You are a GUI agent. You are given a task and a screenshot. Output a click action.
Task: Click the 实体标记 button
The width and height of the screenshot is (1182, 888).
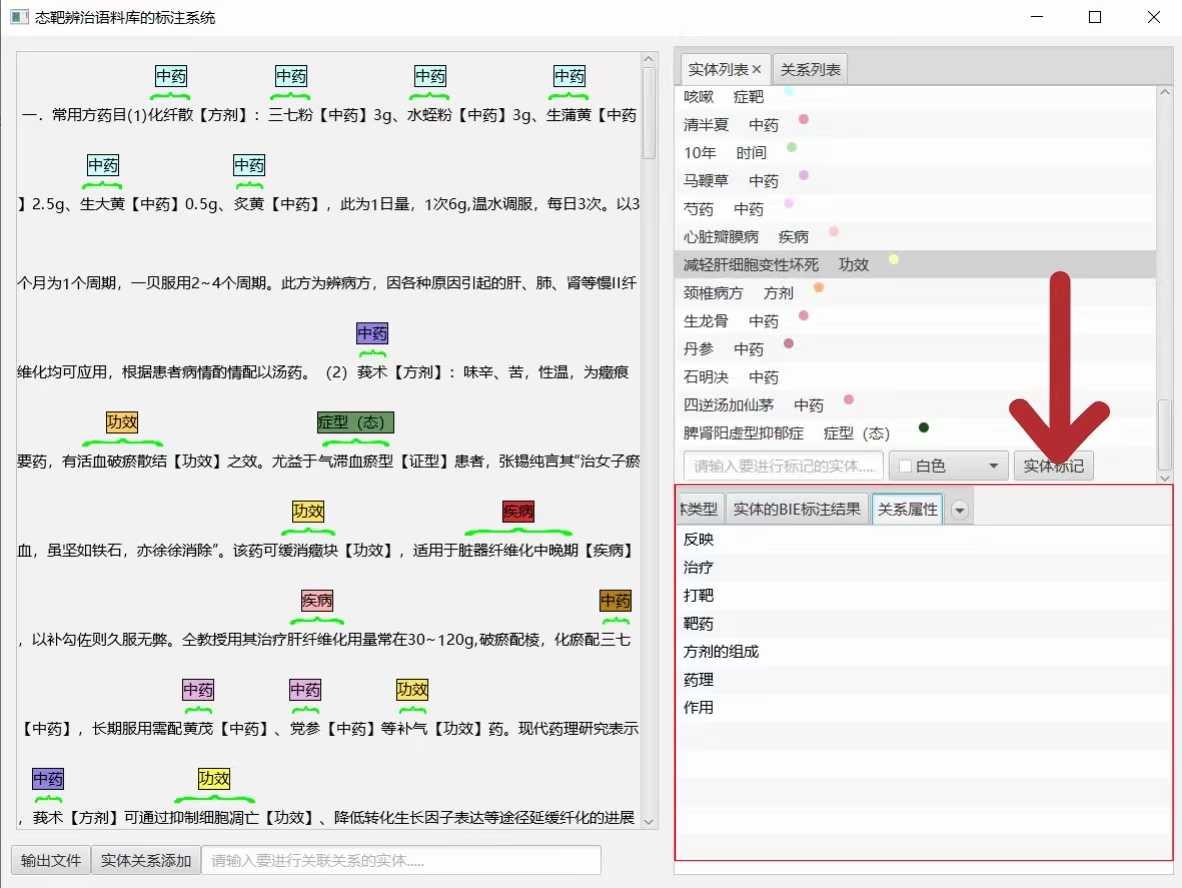click(x=1053, y=466)
